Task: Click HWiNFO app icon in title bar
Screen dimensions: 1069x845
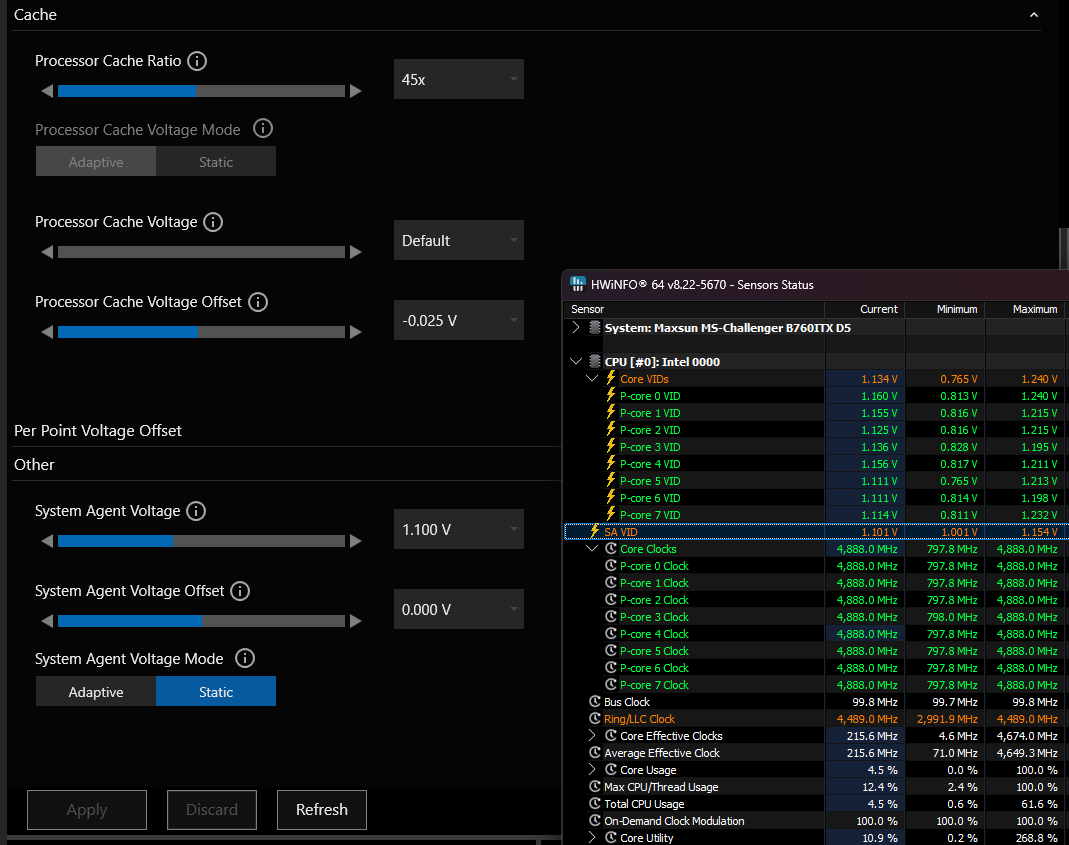Action: point(577,284)
